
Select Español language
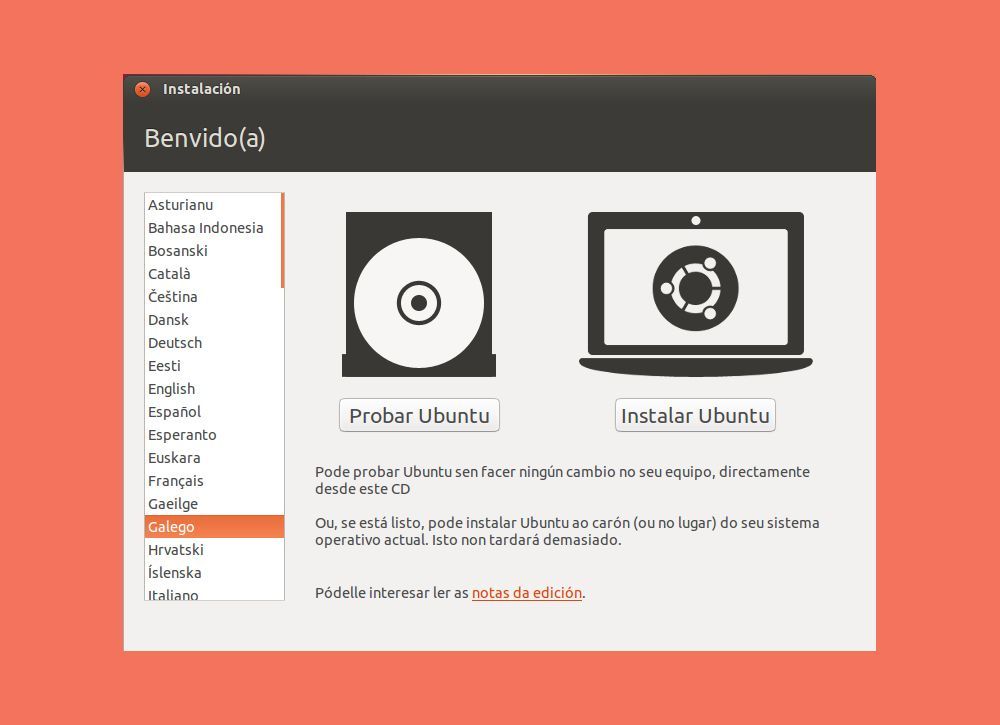[x=213, y=411]
